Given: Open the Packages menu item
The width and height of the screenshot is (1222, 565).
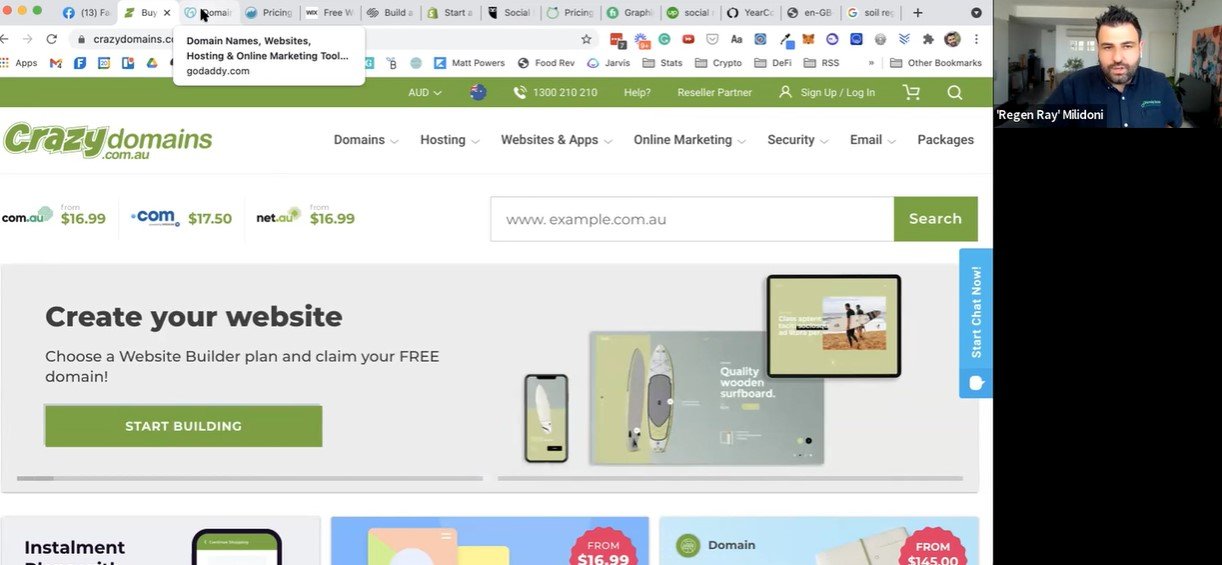Looking at the screenshot, I should click(x=945, y=140).
